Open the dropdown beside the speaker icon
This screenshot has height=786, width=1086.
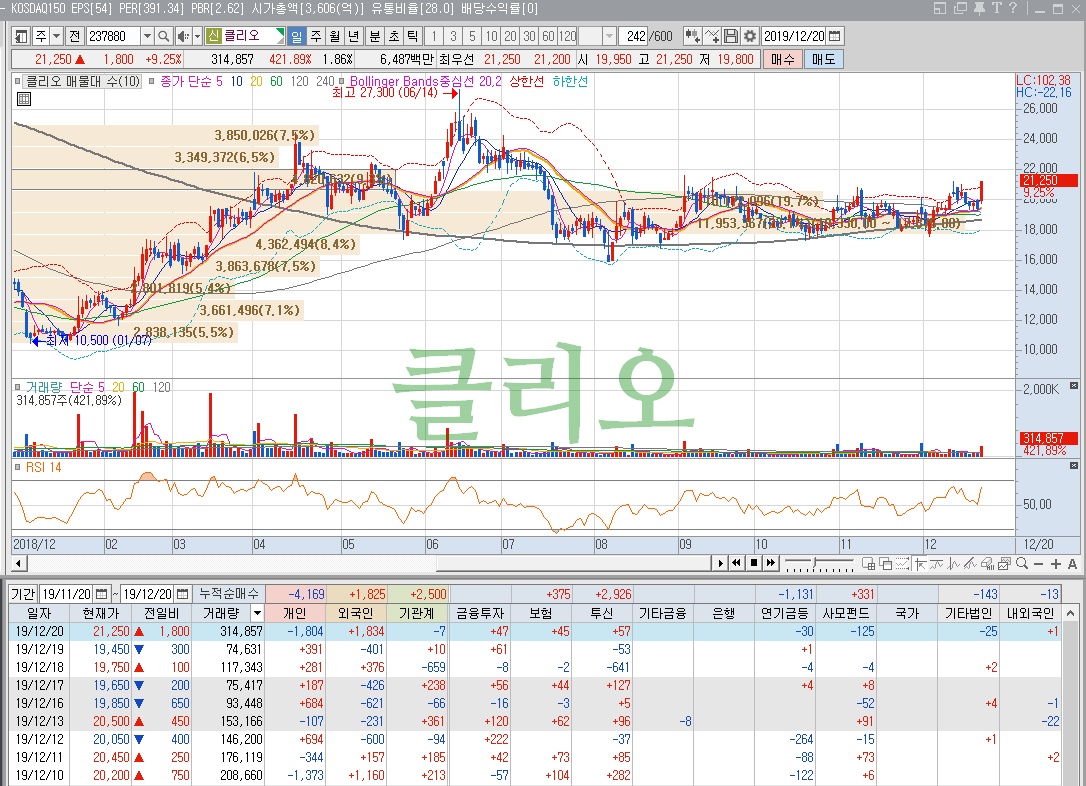pos(197,36)
